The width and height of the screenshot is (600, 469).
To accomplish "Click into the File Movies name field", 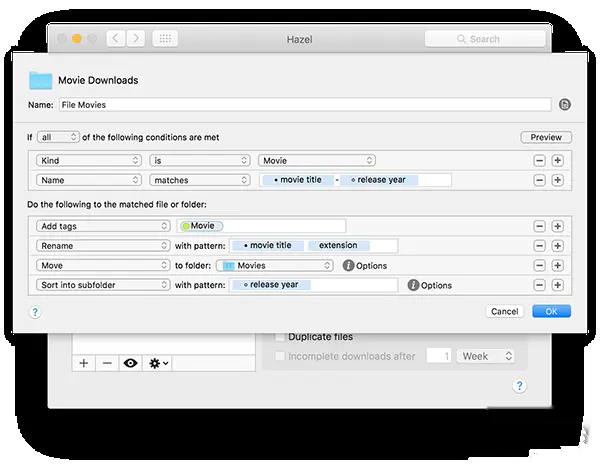I will click(305, 105).
